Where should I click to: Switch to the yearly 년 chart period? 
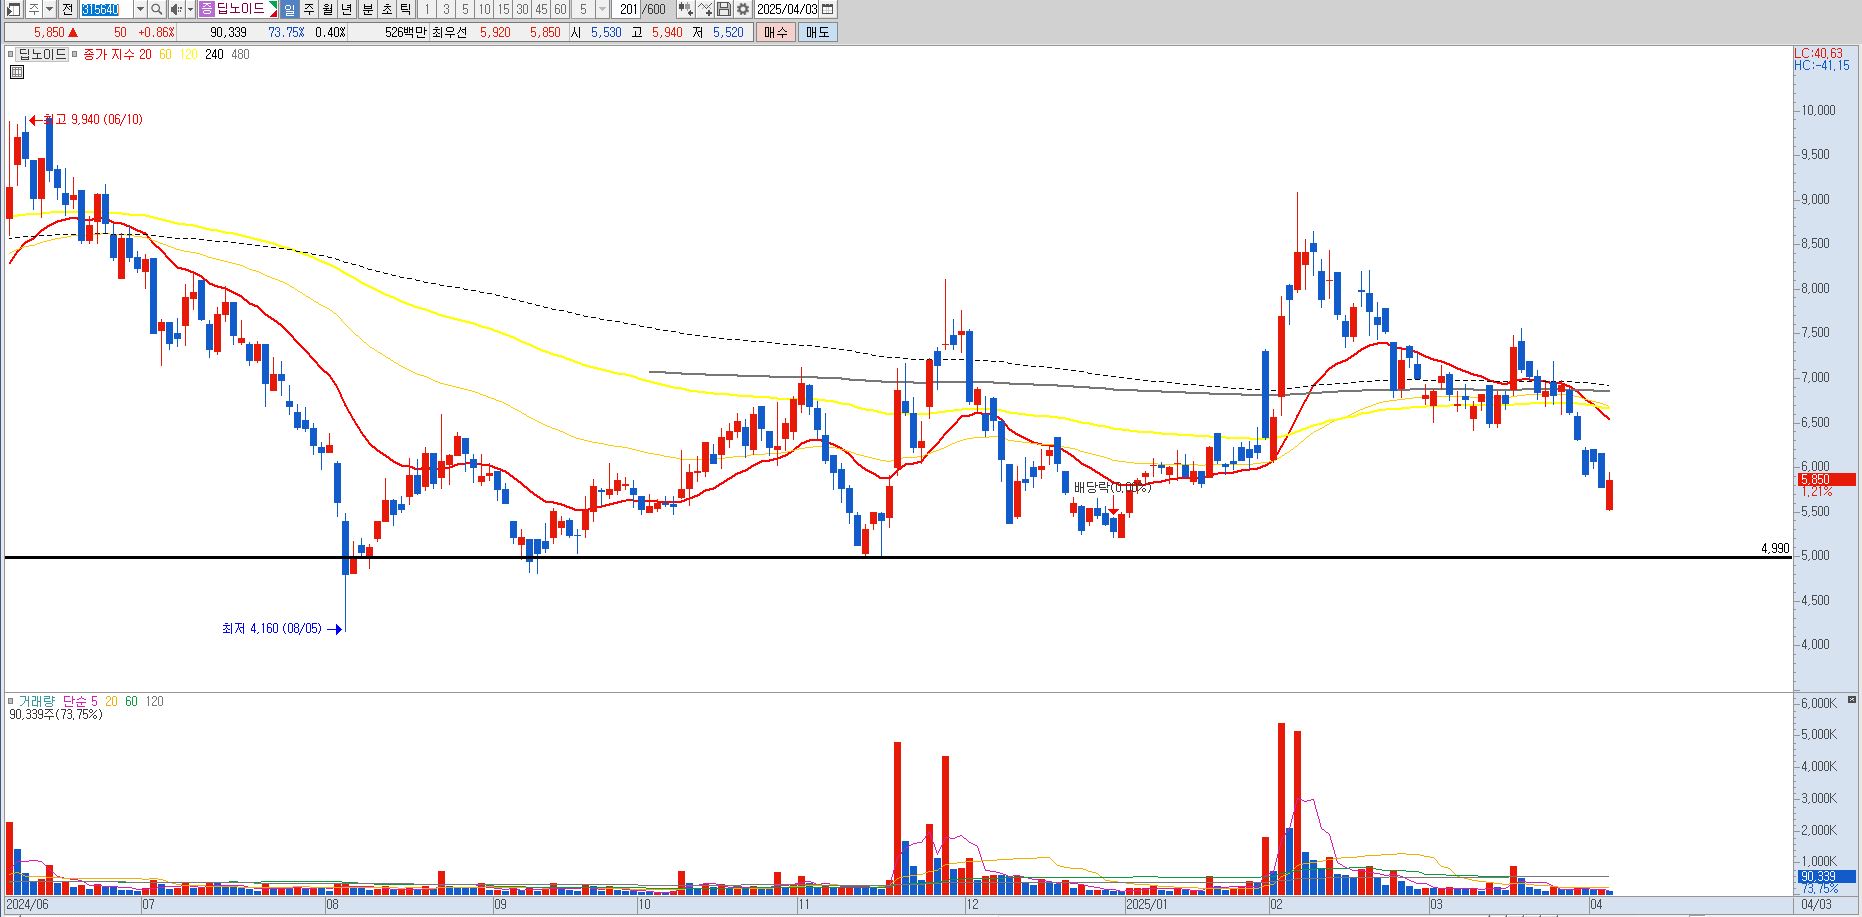[346, 9]
